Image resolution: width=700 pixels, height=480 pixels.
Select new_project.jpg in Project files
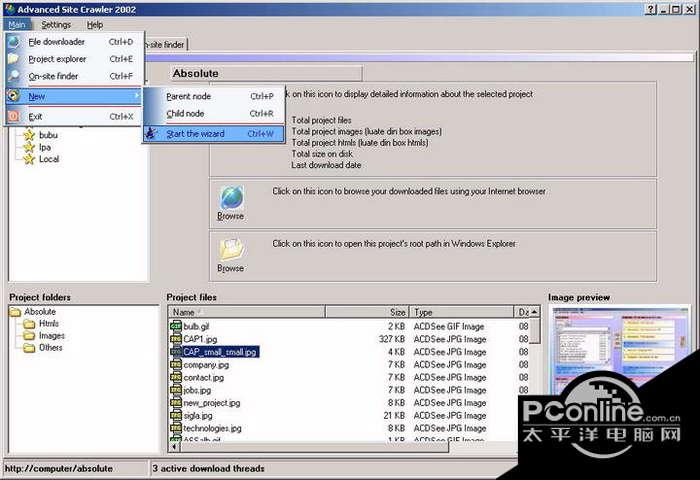(212, 403)
